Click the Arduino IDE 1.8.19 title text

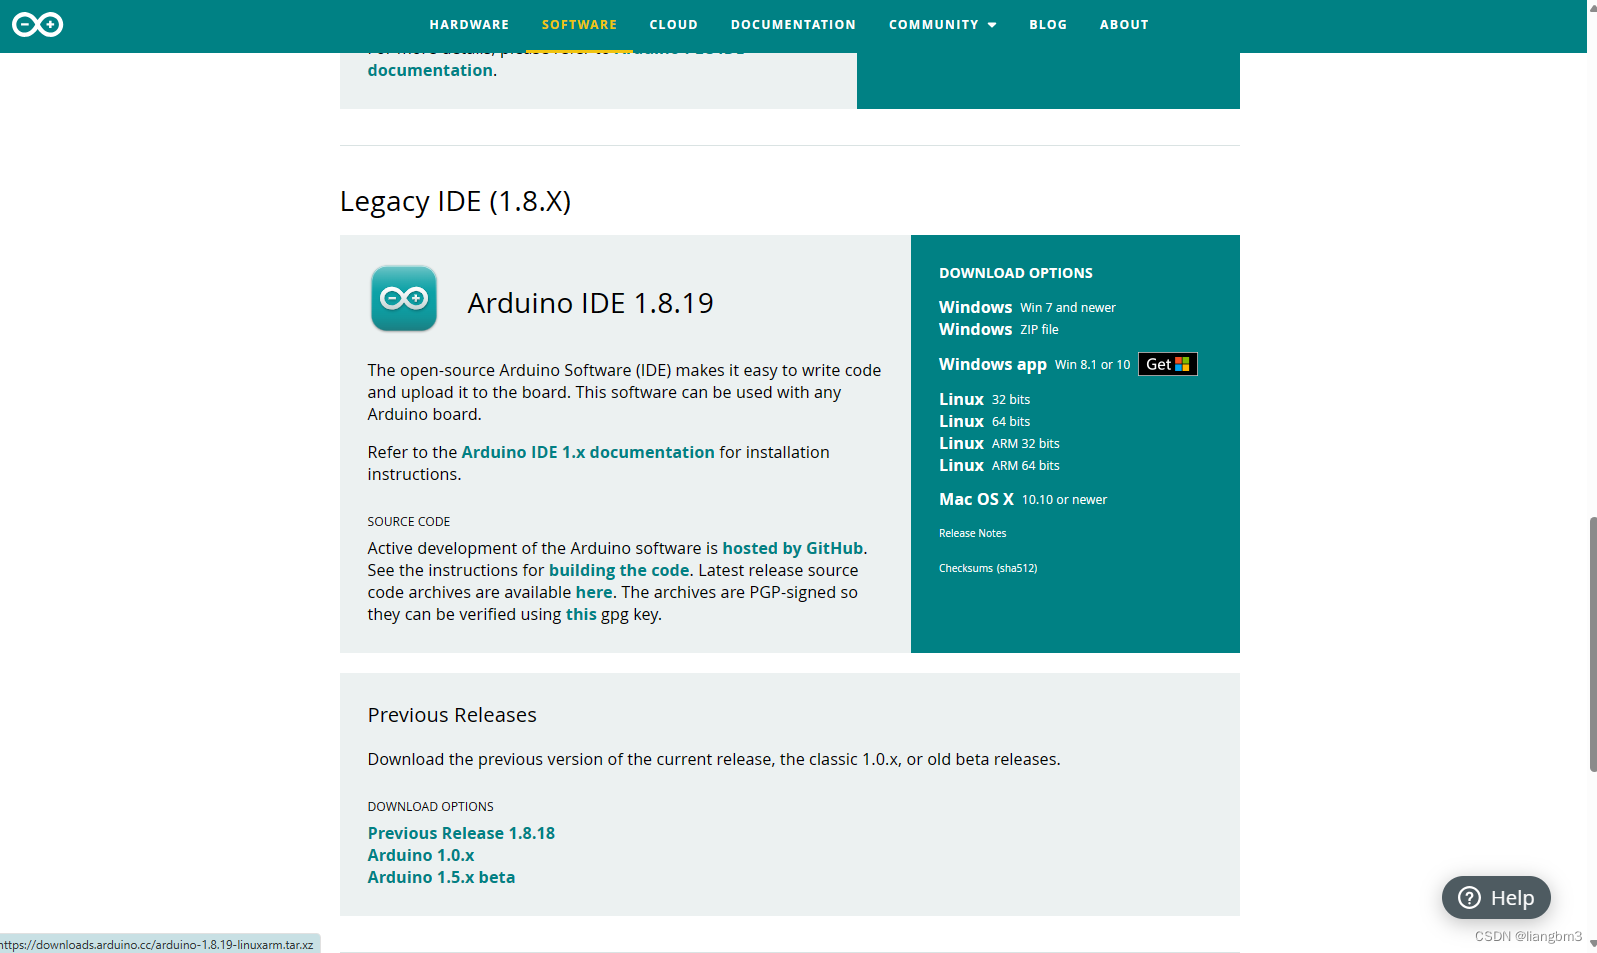click(x=590, y=303)
